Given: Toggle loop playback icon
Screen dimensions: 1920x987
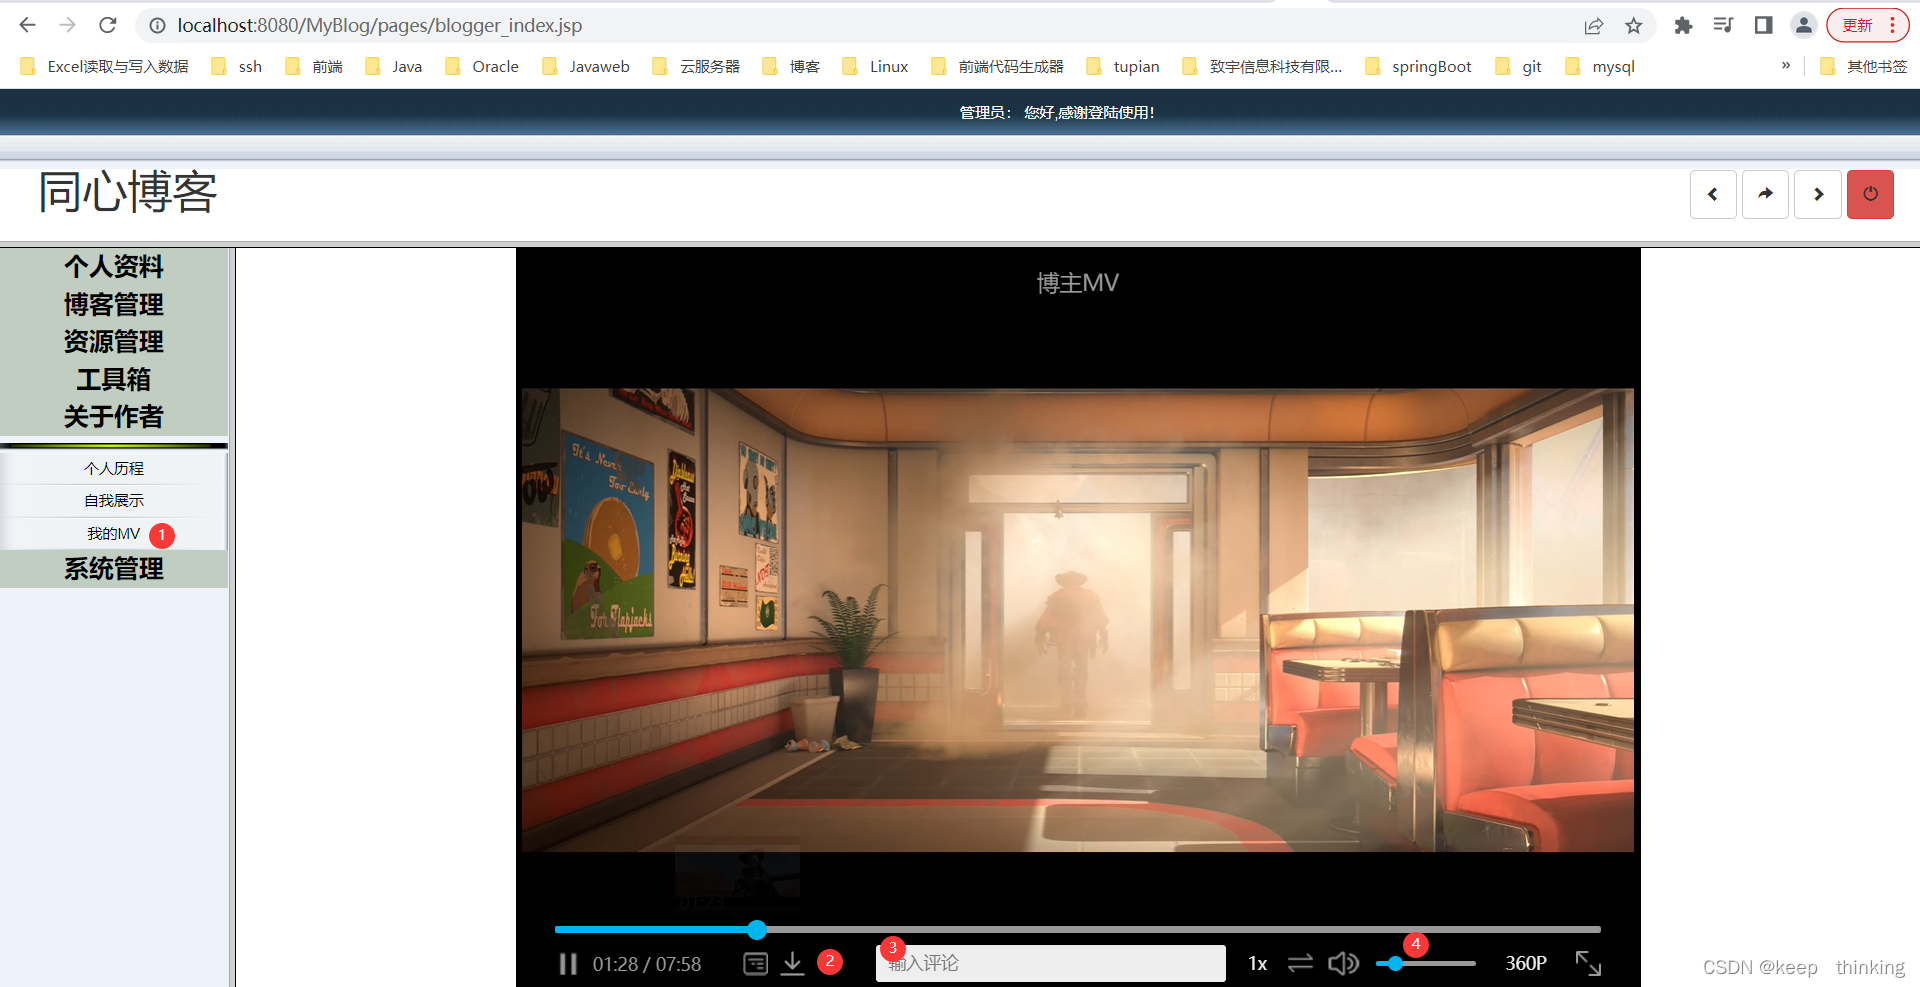Looking at the screenshot, I should (1300, 964).
